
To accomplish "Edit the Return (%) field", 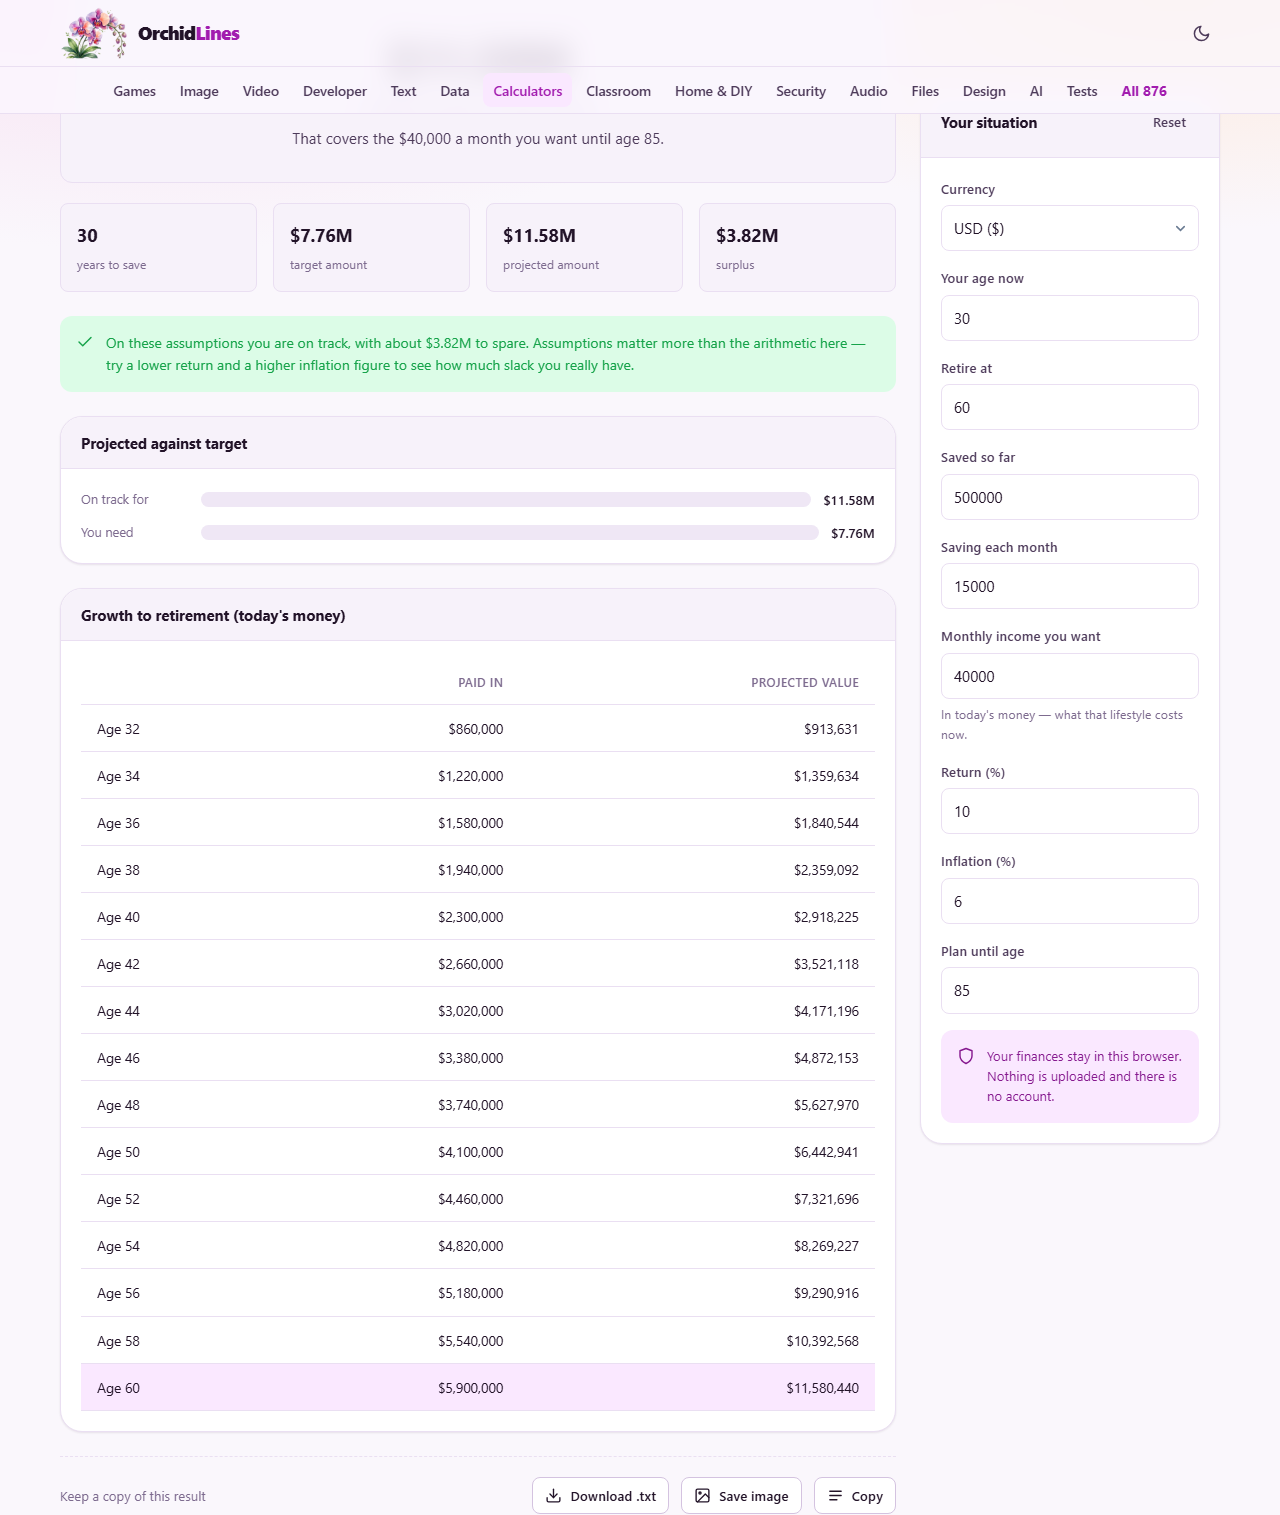I will [x=1069, y=811].
